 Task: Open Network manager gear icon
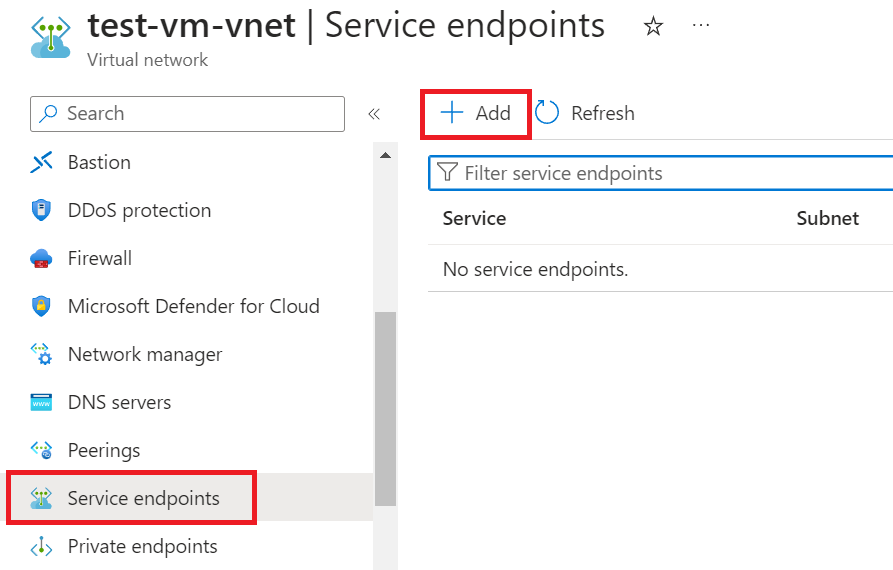point(41,354)
